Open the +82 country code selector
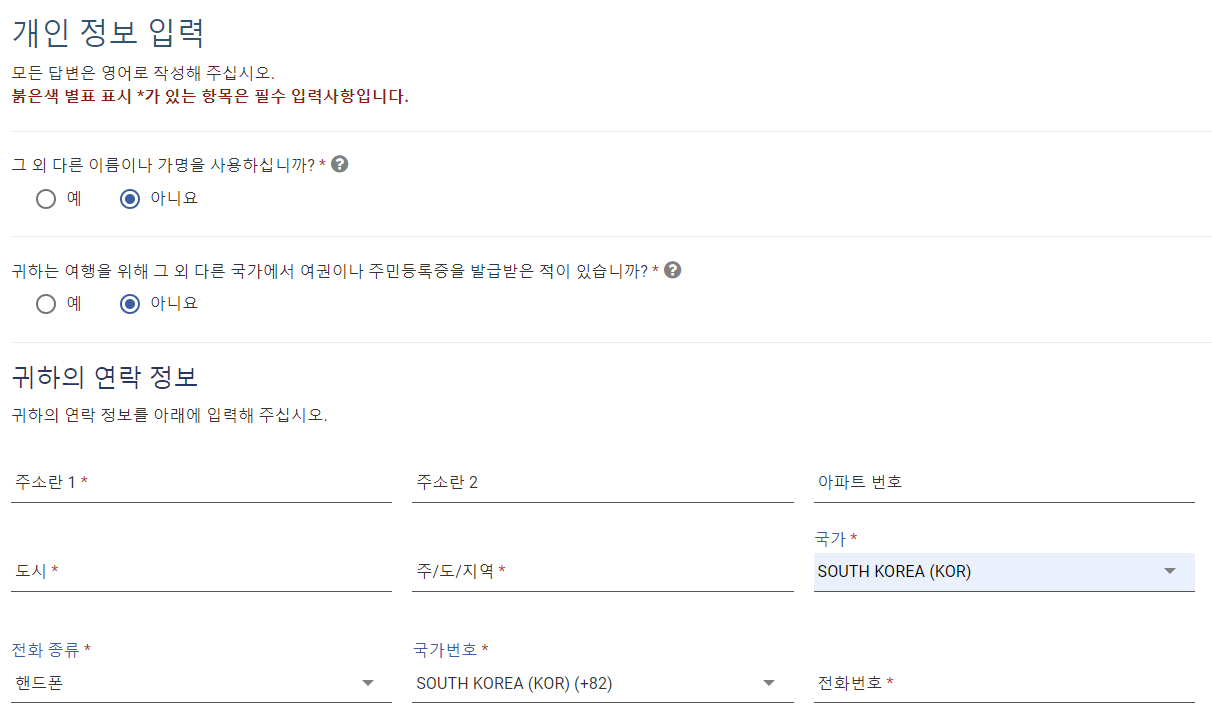The height and width of the screenshot is (722, 1212). click(600, 682)
